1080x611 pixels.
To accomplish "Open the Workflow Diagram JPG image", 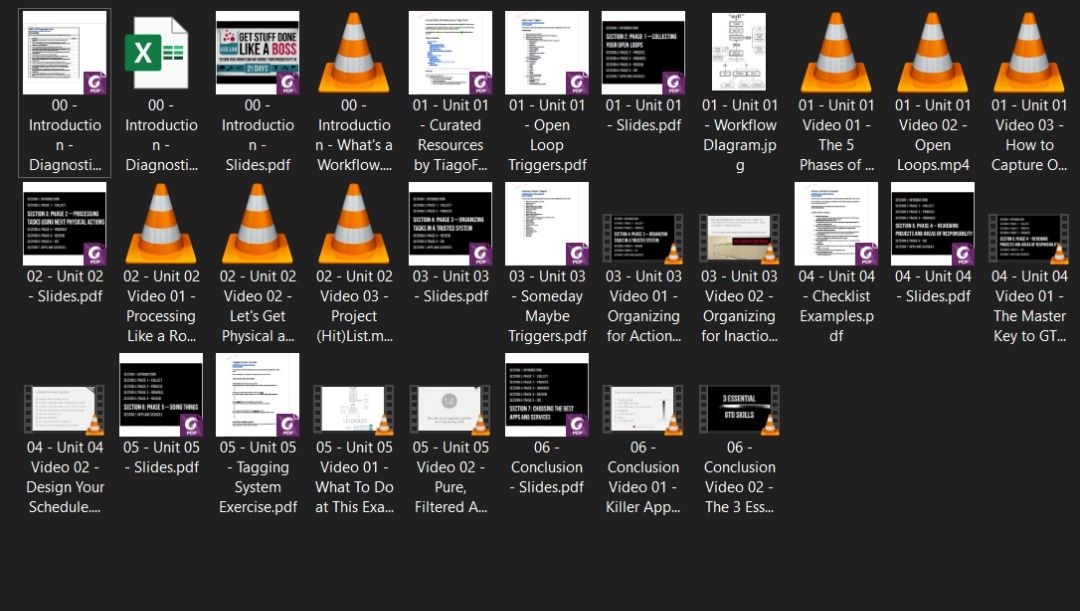I will click(739, 50).
